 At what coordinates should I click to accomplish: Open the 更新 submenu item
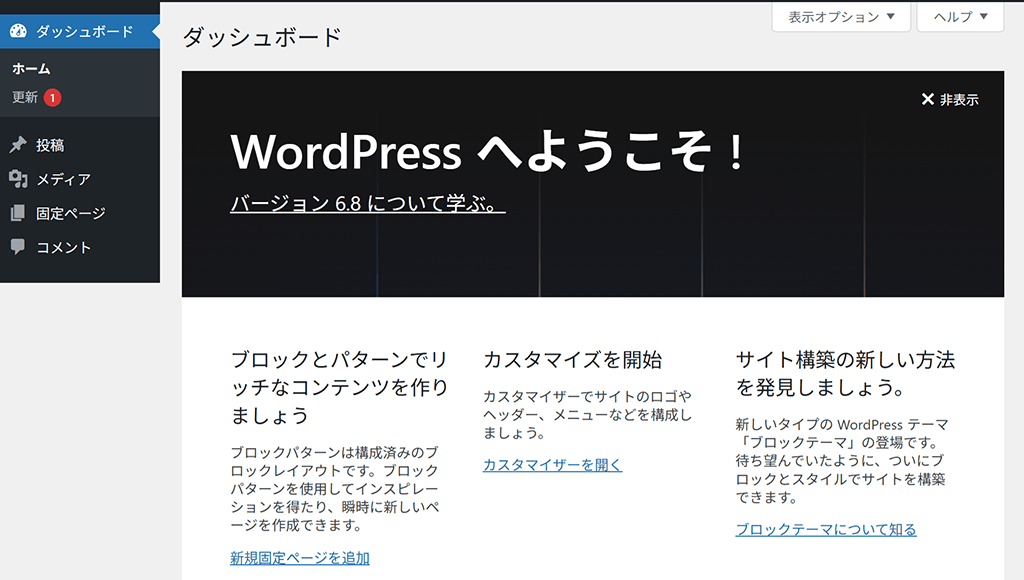point(25,98)
